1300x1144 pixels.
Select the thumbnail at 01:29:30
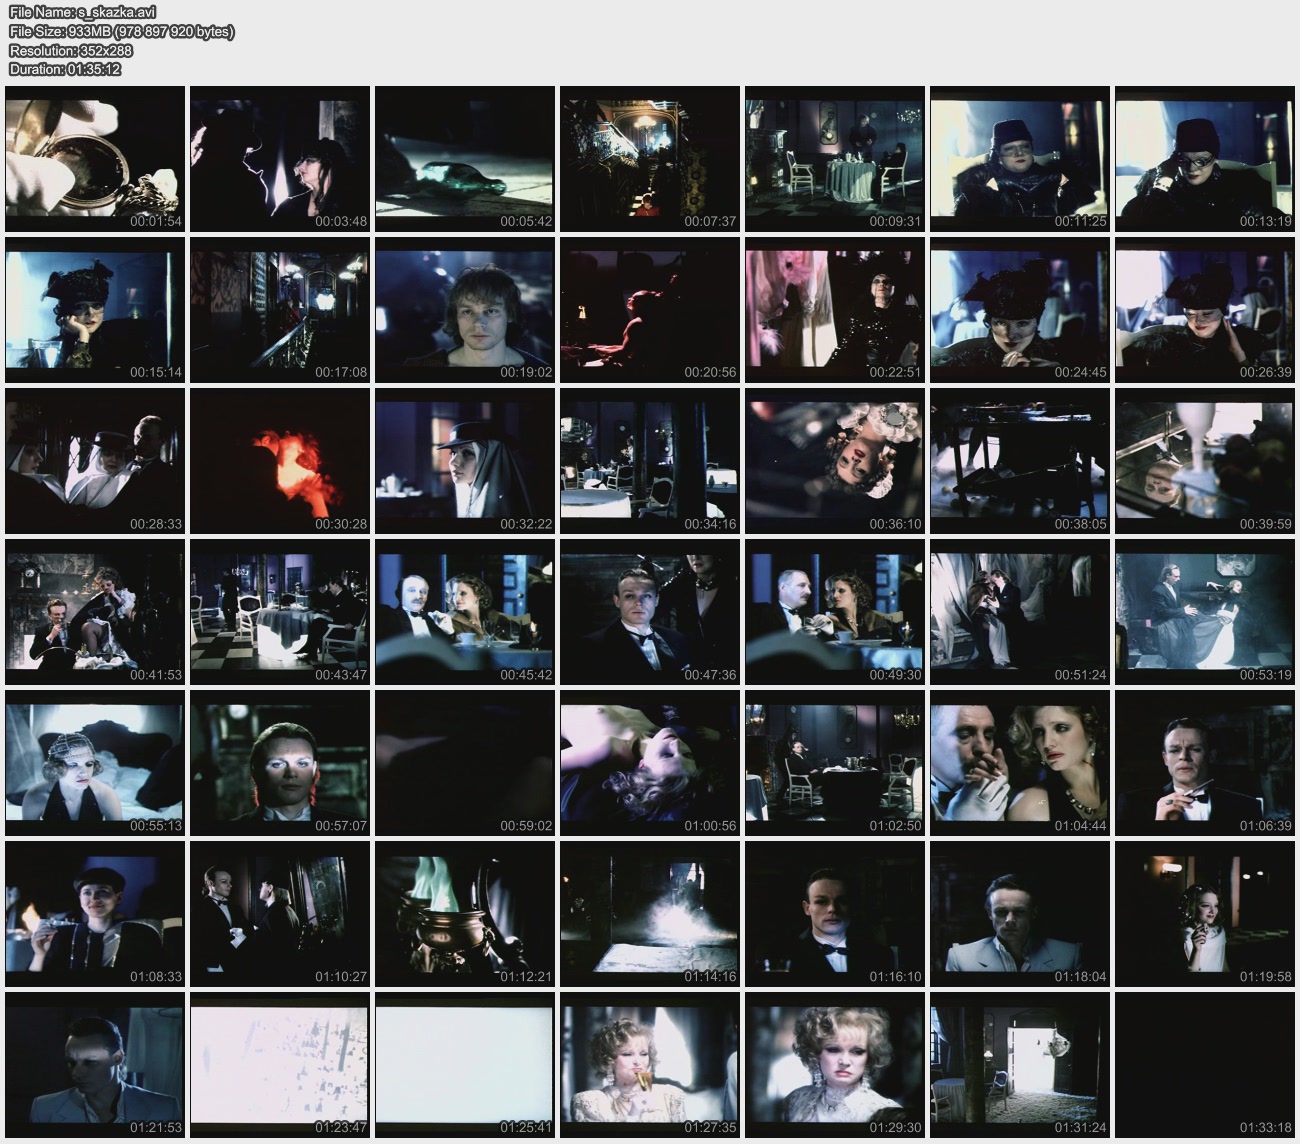835,1065
